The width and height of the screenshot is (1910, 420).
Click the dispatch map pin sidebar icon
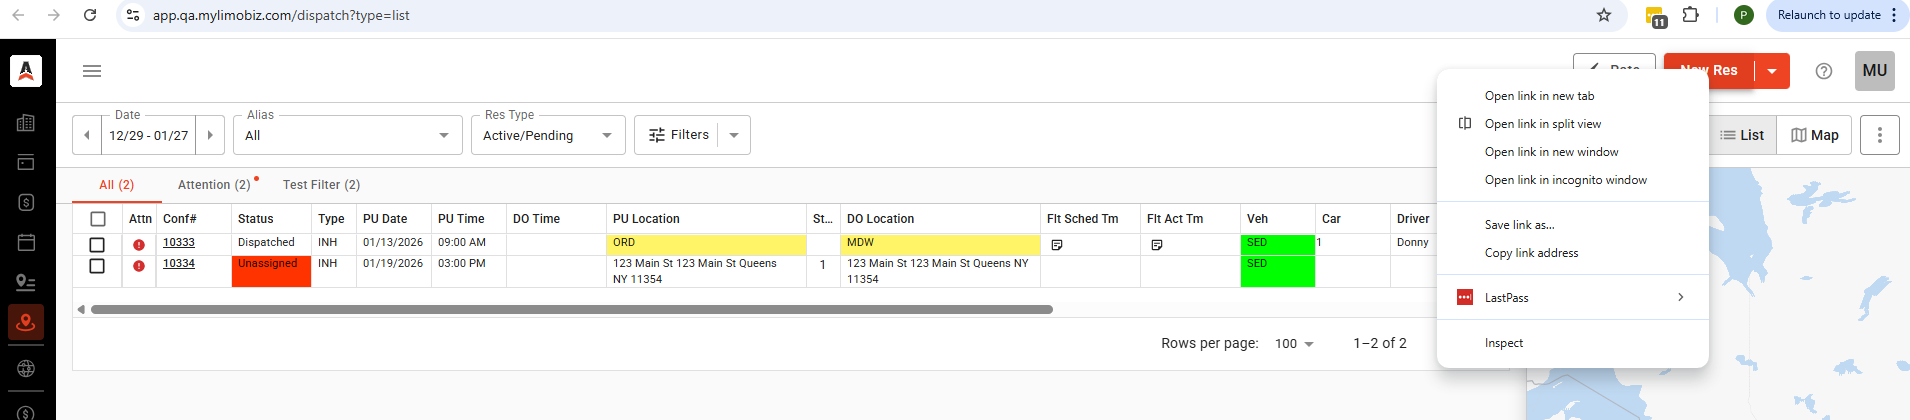pos(26,323)
